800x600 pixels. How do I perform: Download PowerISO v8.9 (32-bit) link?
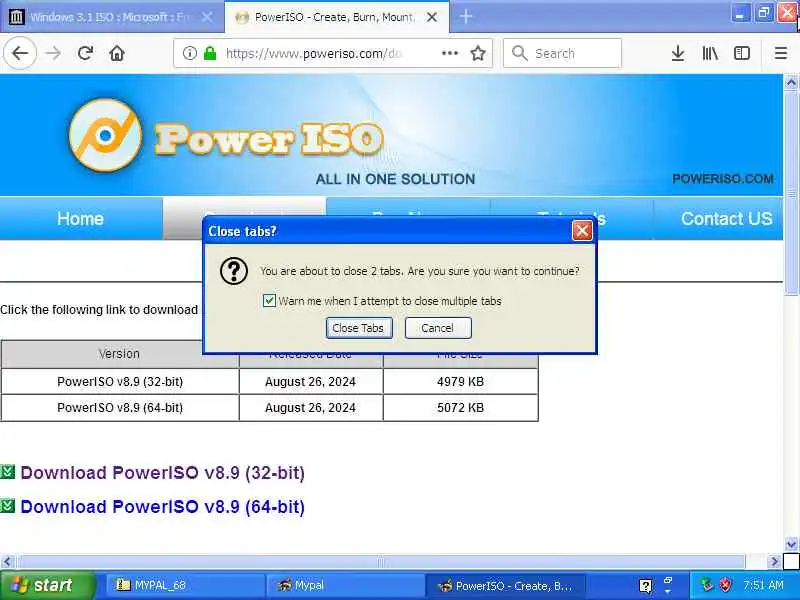click(162, 472)
